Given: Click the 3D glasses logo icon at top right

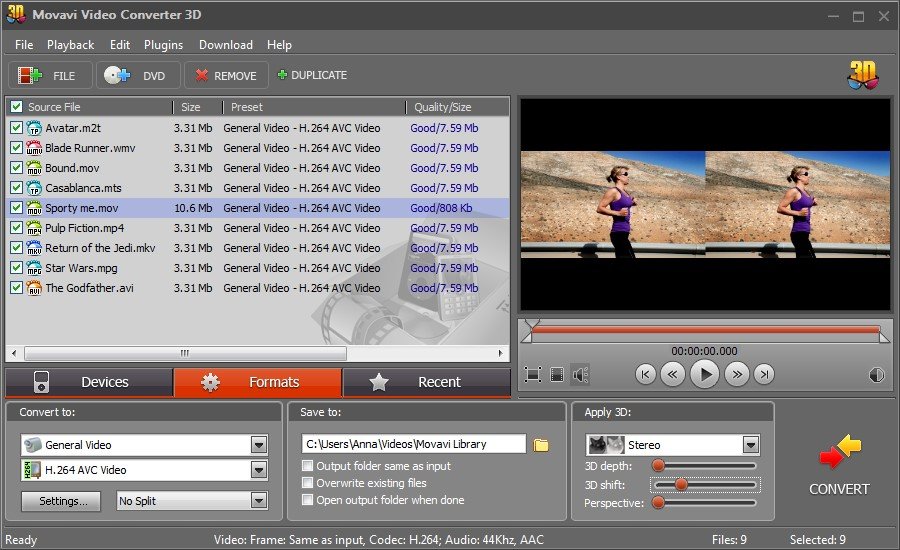Looking at the screenshot, I should pyautogui.click(x=863, y=75).
